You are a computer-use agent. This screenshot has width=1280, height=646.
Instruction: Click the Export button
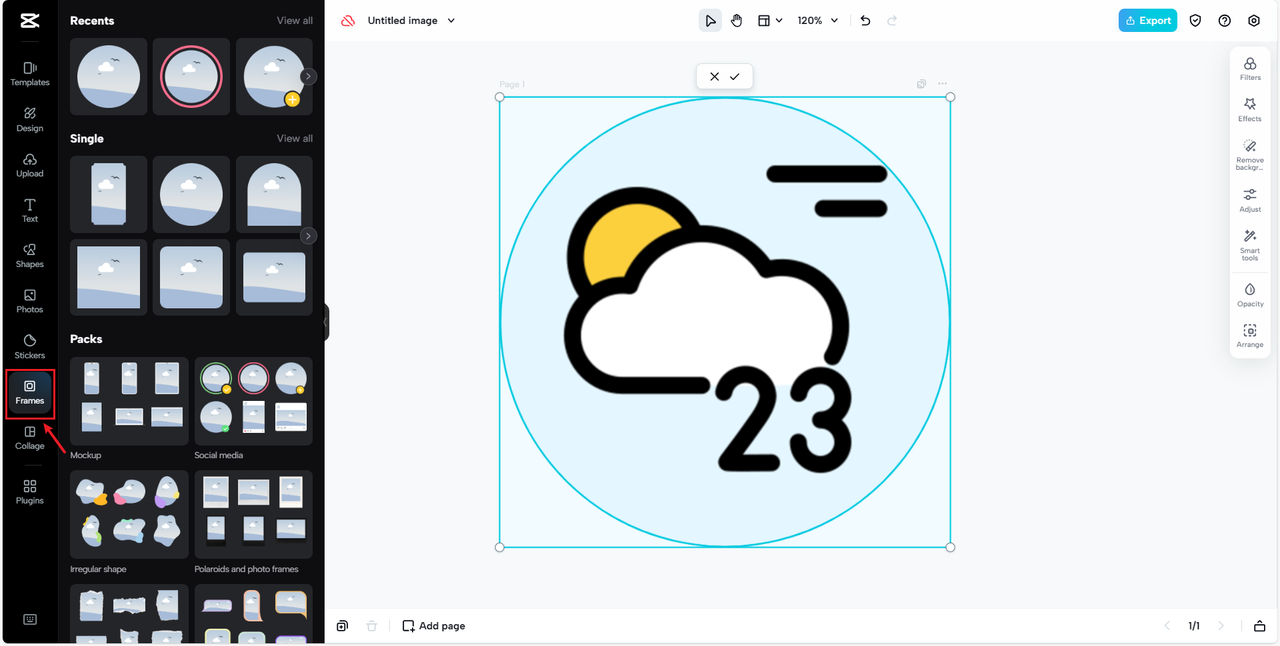coord(1148,20)
